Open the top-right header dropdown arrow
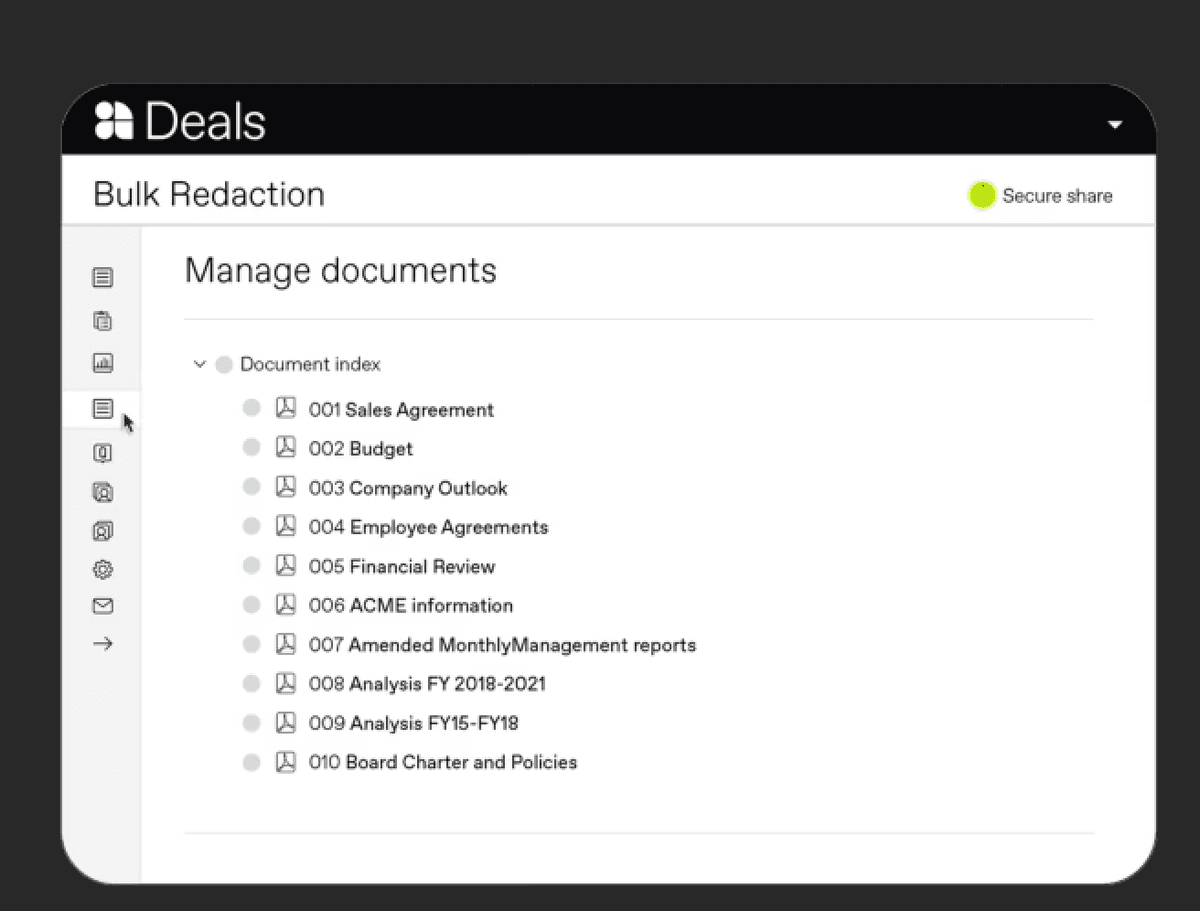 (1115, 125)
